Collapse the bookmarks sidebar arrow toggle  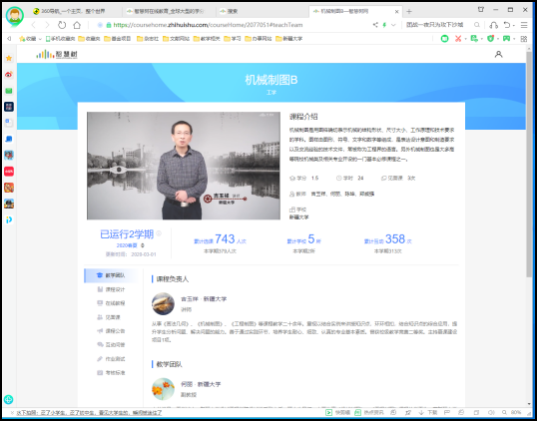coord(9,39)
